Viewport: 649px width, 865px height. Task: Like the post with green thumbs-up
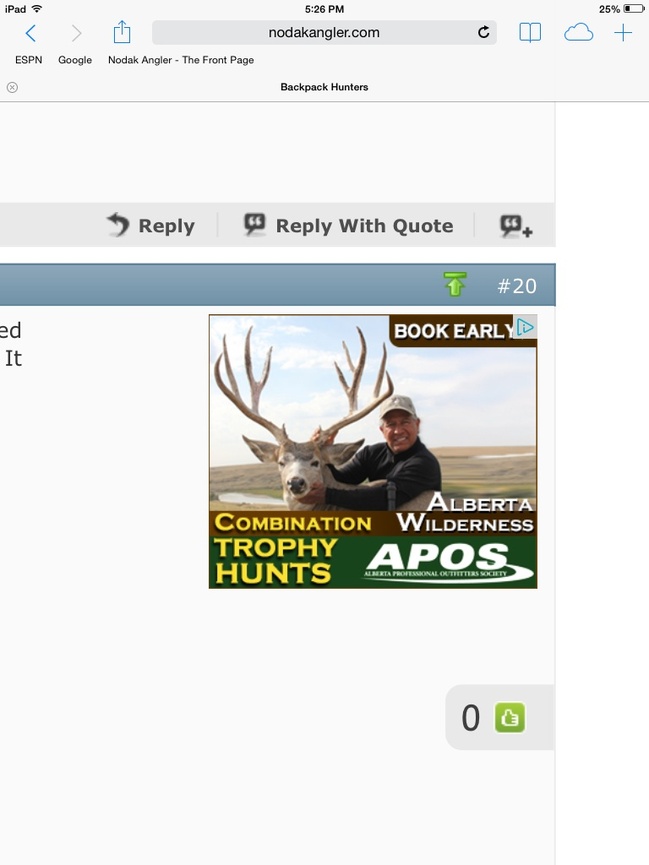click(509, 717)
